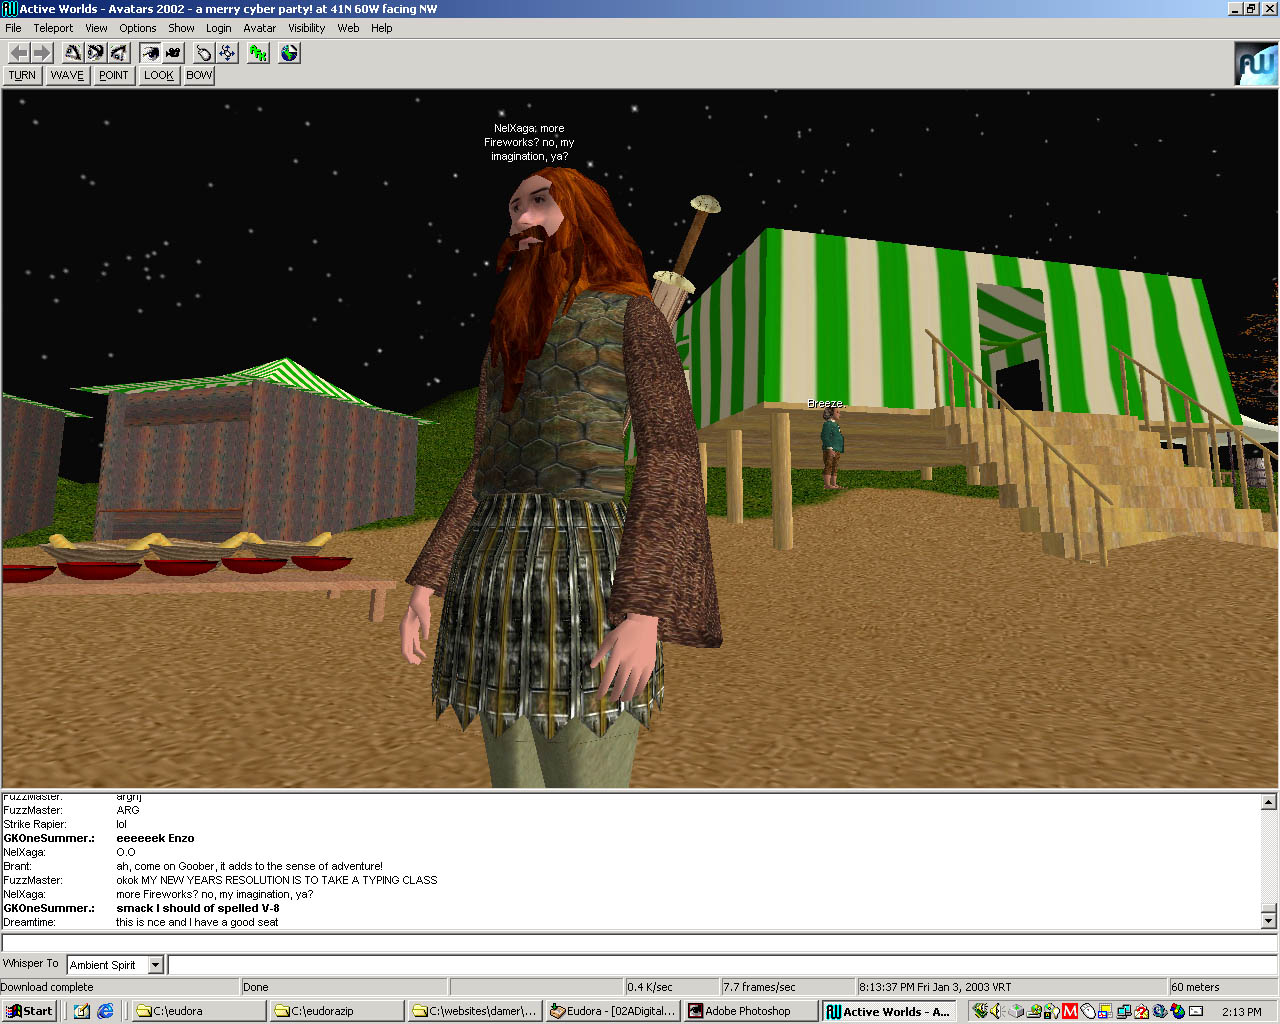
Task: Click the globe web page icon
Action: 289,53
